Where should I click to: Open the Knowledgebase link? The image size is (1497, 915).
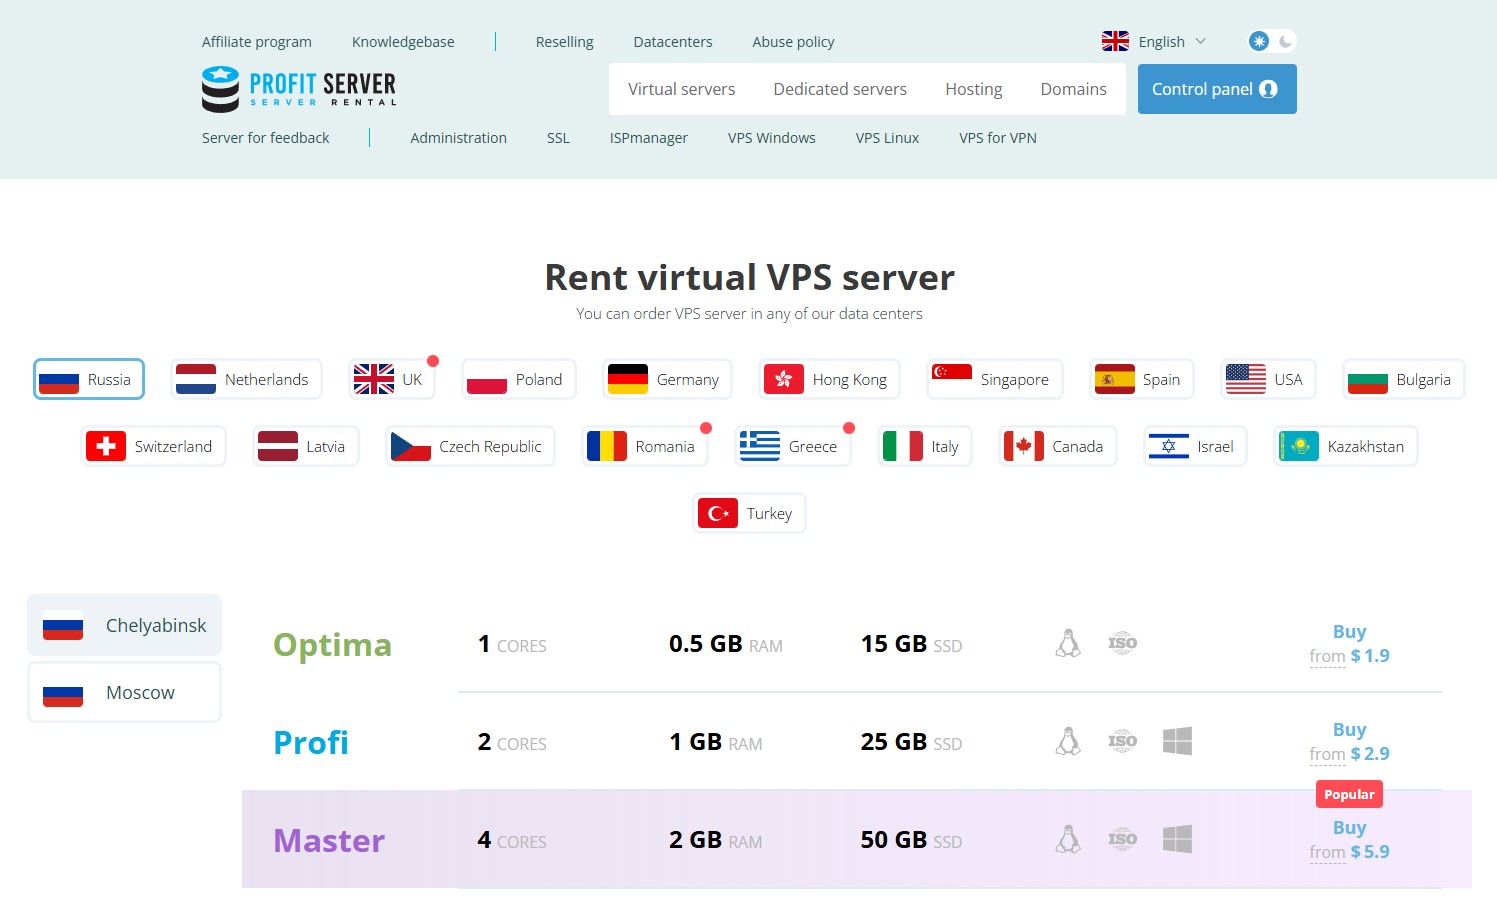point(402,41)
